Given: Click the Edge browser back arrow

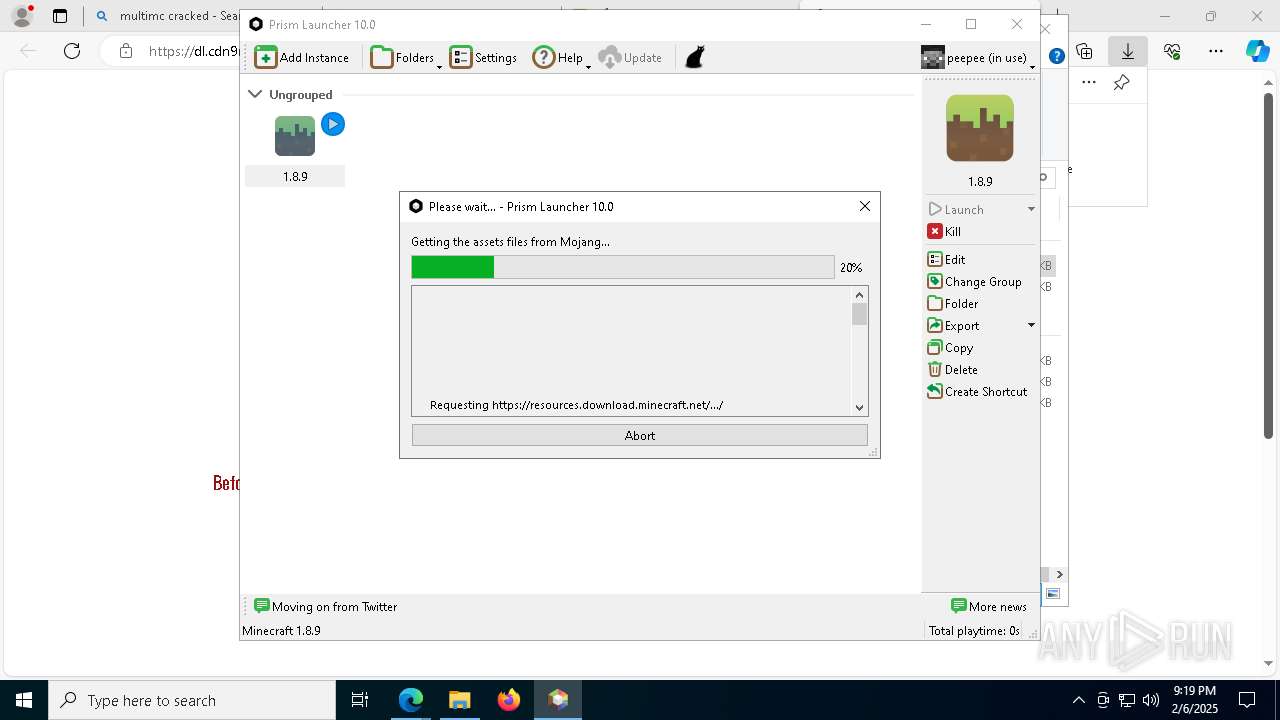Looking at the screenshot, I should pyautogui.click(x=28, y=51).
